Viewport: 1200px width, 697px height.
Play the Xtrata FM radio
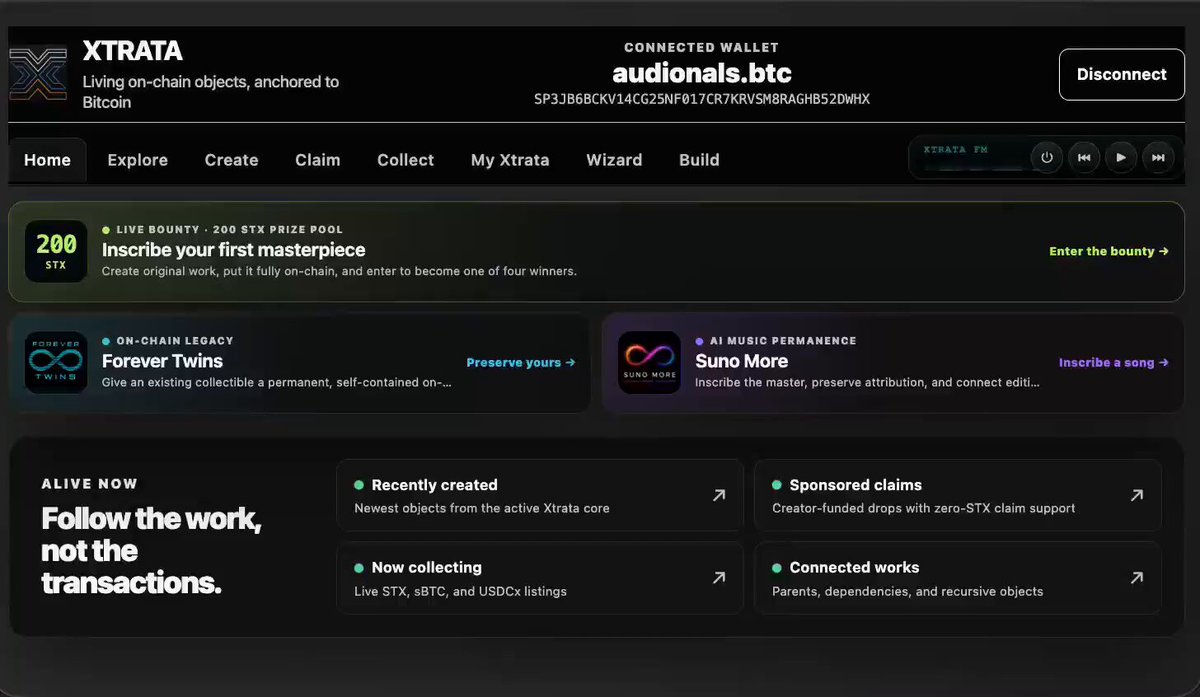click(1121, 157)
